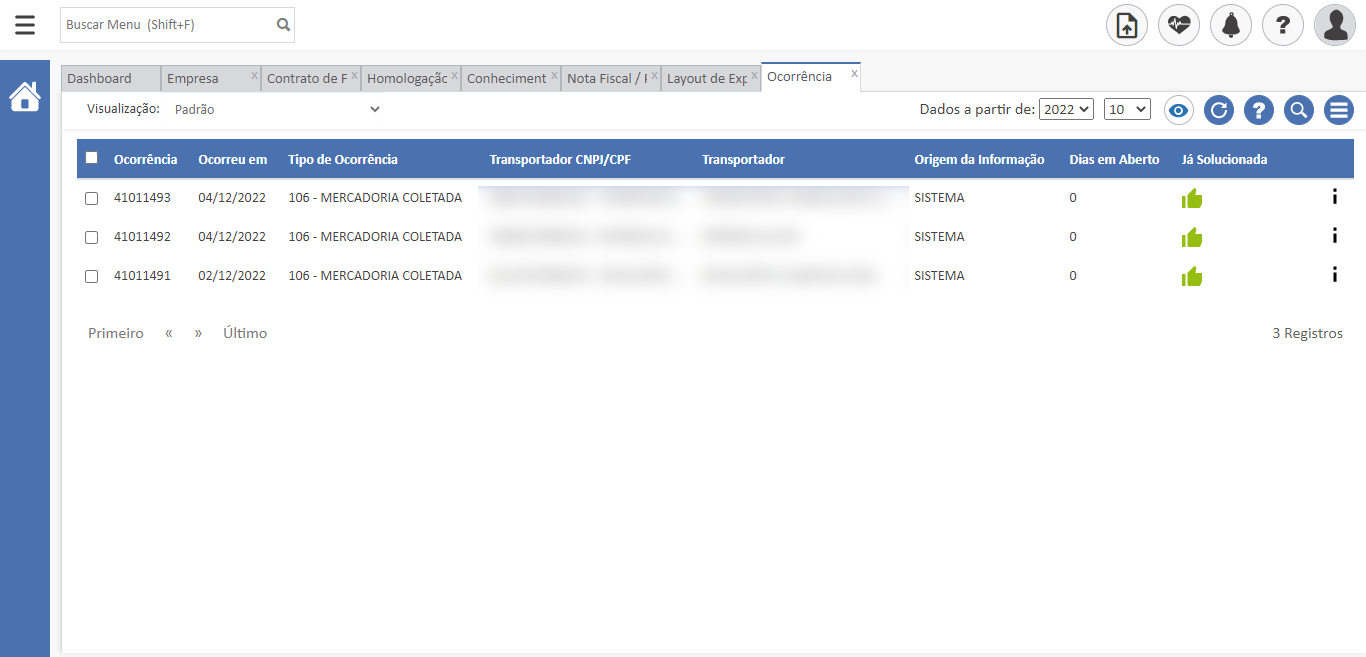Viewport: 1366px width, 657px height.
Task: Click the Buscar Menu search field
Action: coord(166,25)
